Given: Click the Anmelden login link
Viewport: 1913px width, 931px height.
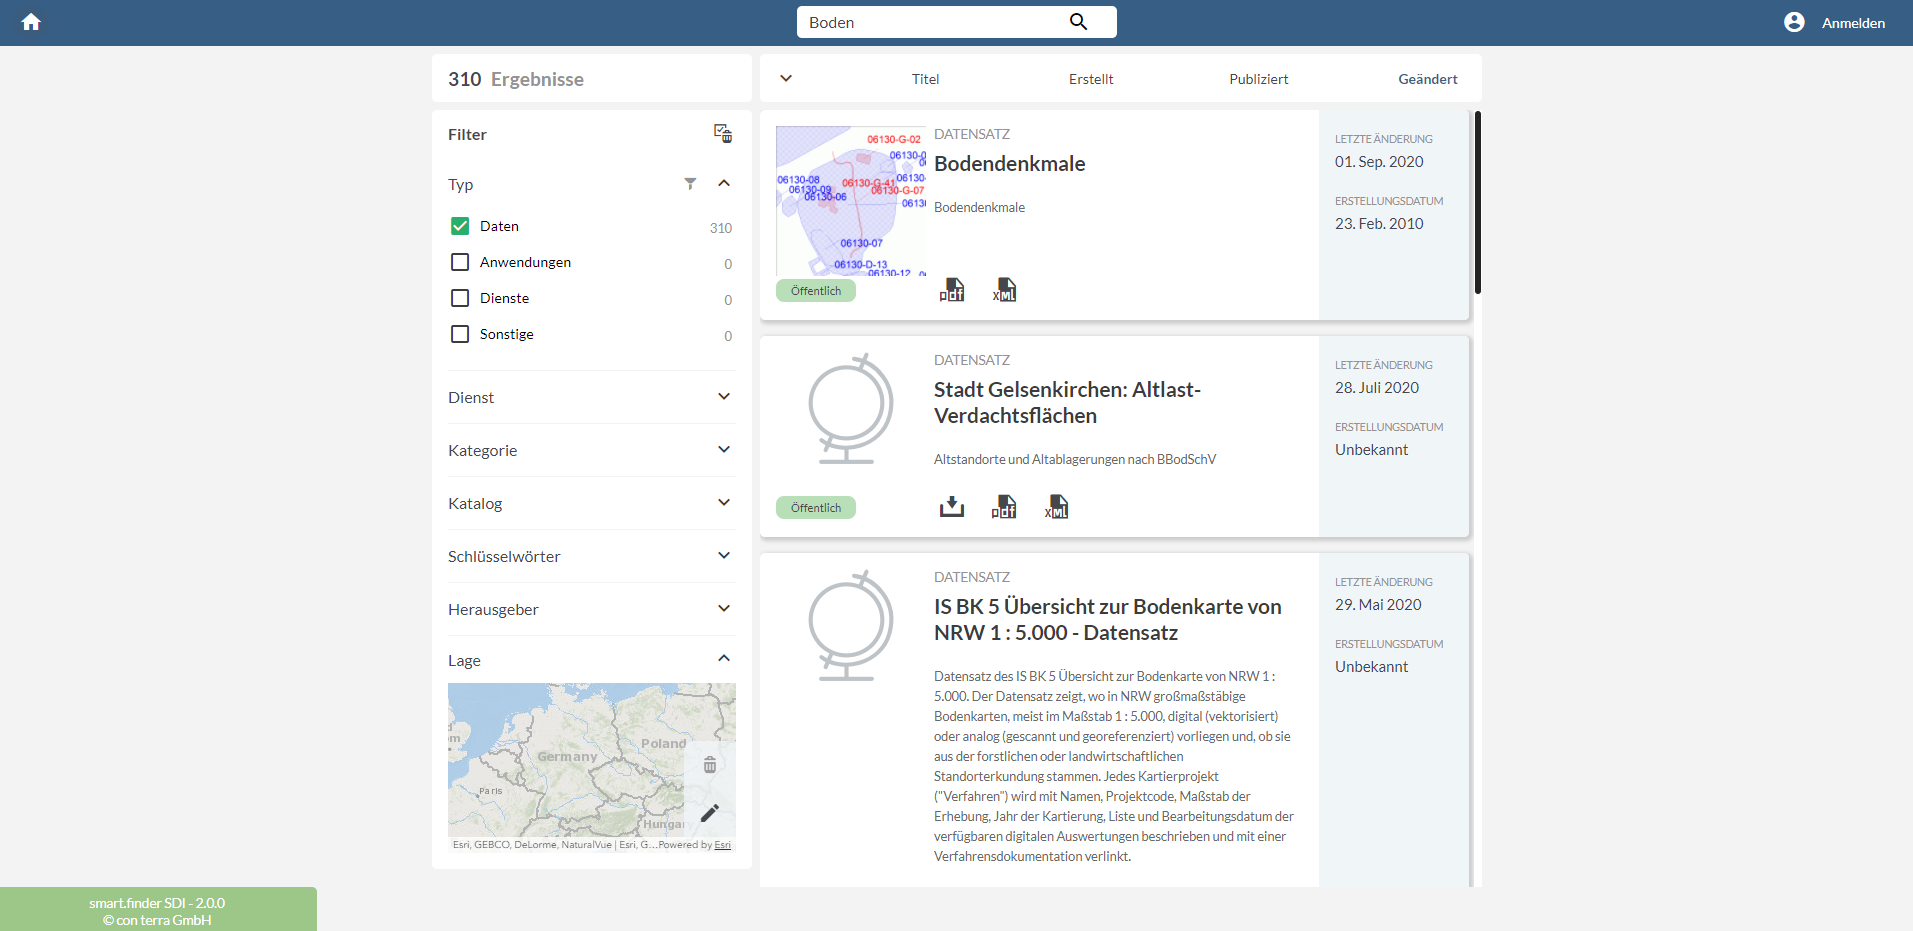Looking at the screenshot, I should pos(1853,23).
